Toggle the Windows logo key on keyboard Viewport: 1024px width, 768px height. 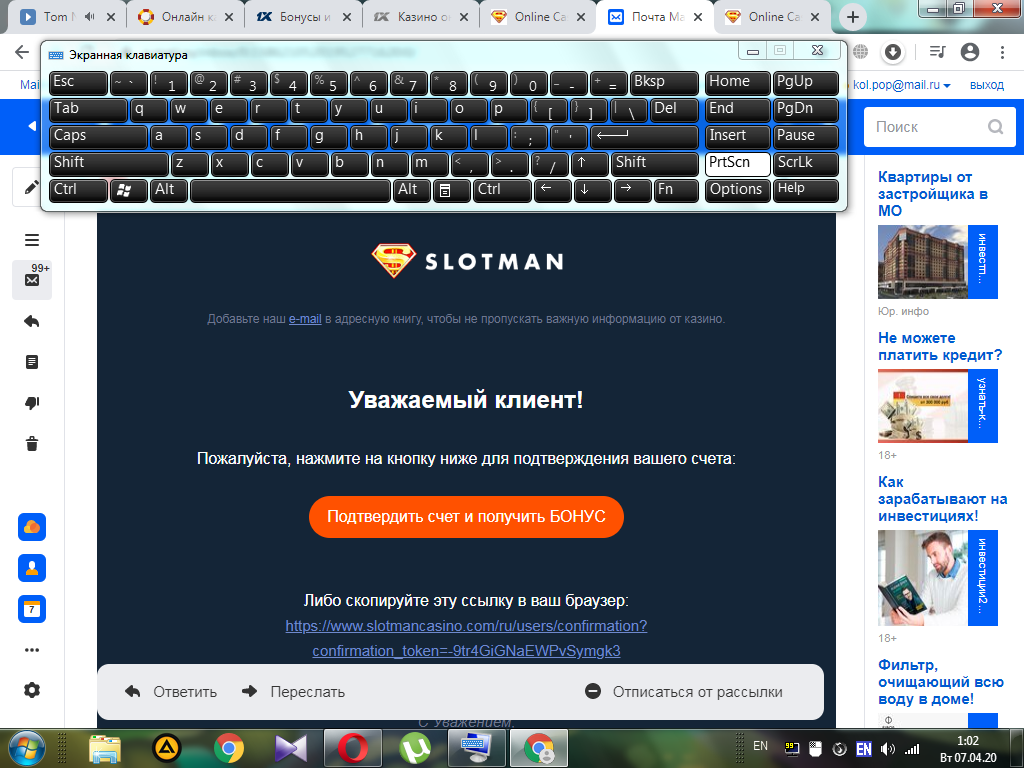point(129,190)
